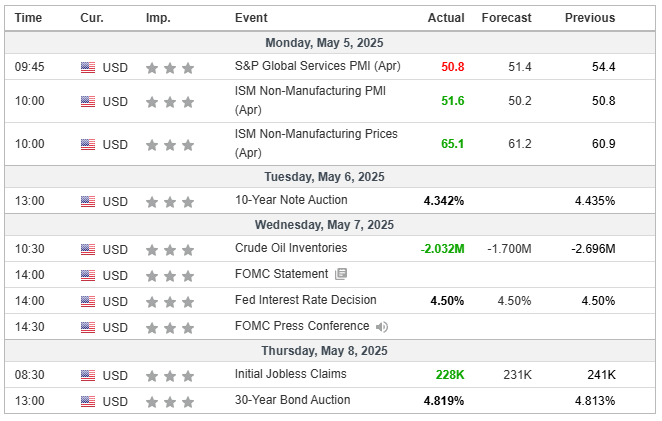Click the US flag in the FOMC Press Conference row
The image size is (662, 421).
pos(88,328)
